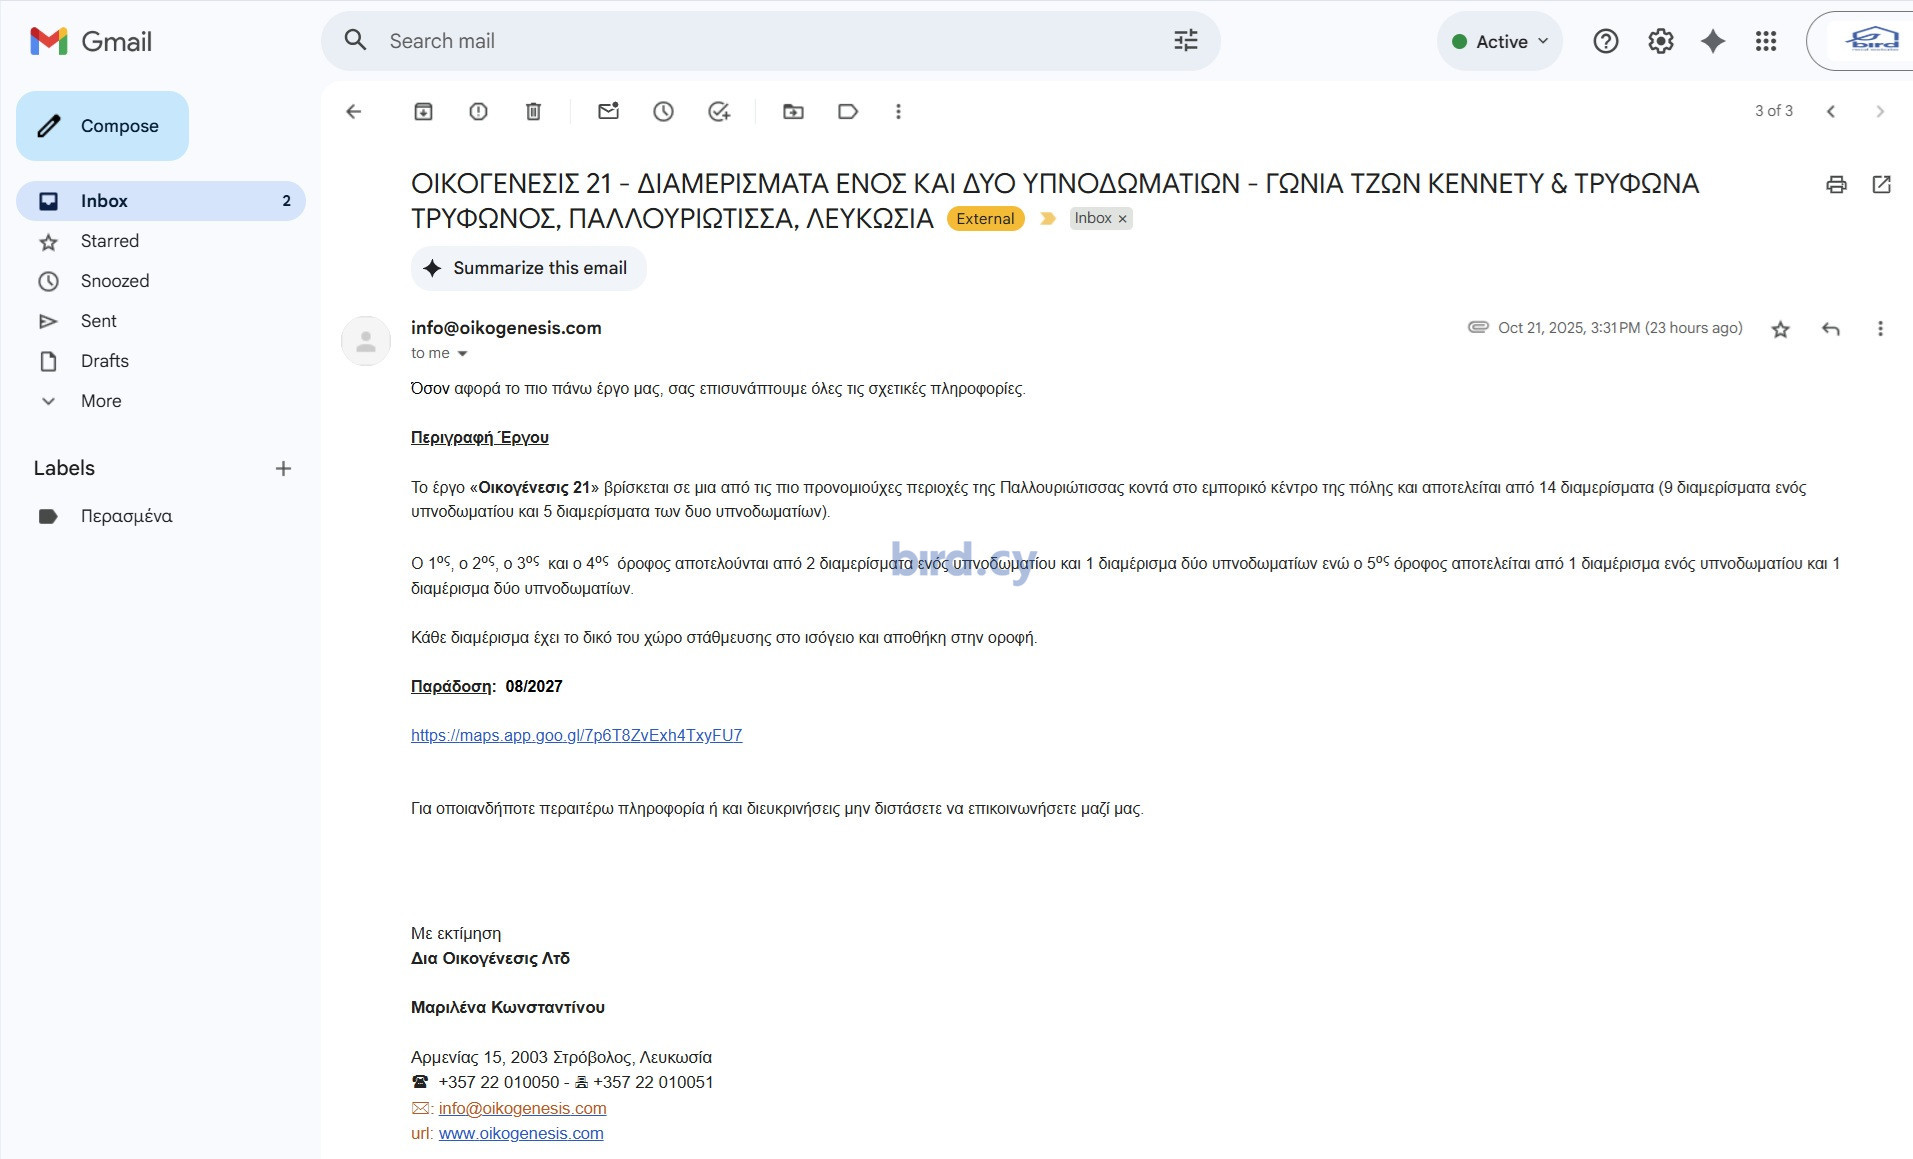
Task: Go to the Drafts folder
Action: (x=105, y=361)
